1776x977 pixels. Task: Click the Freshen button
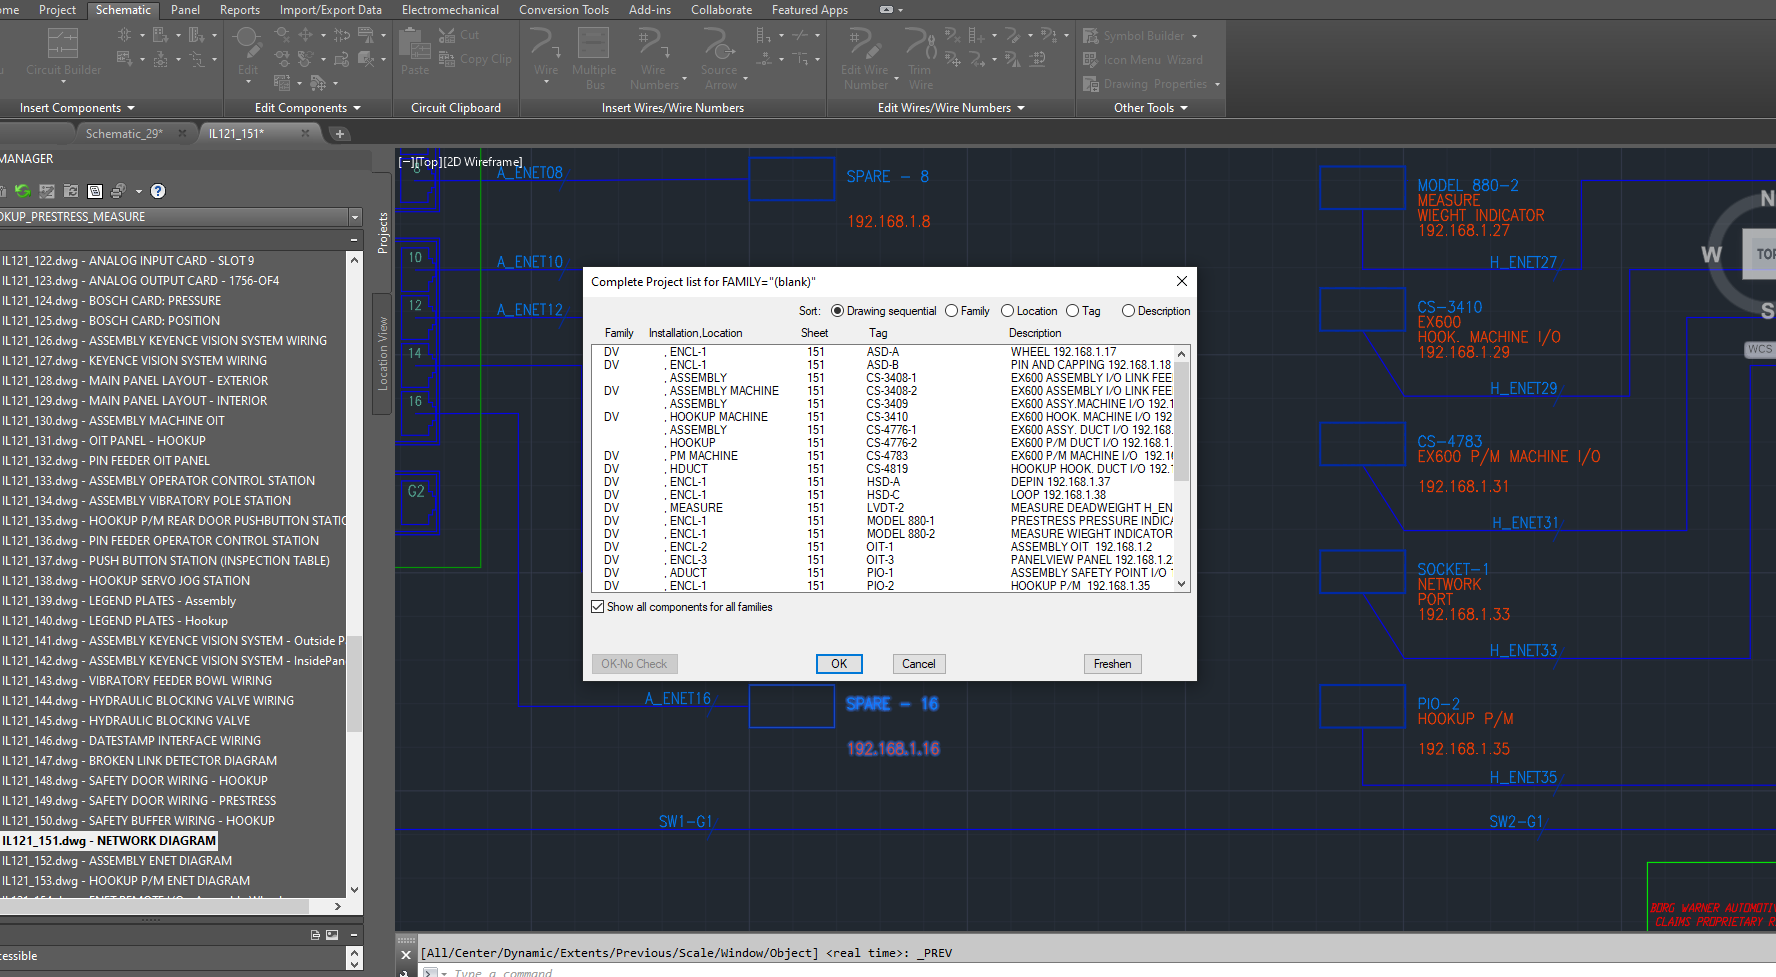click(x=1112, y=664)
